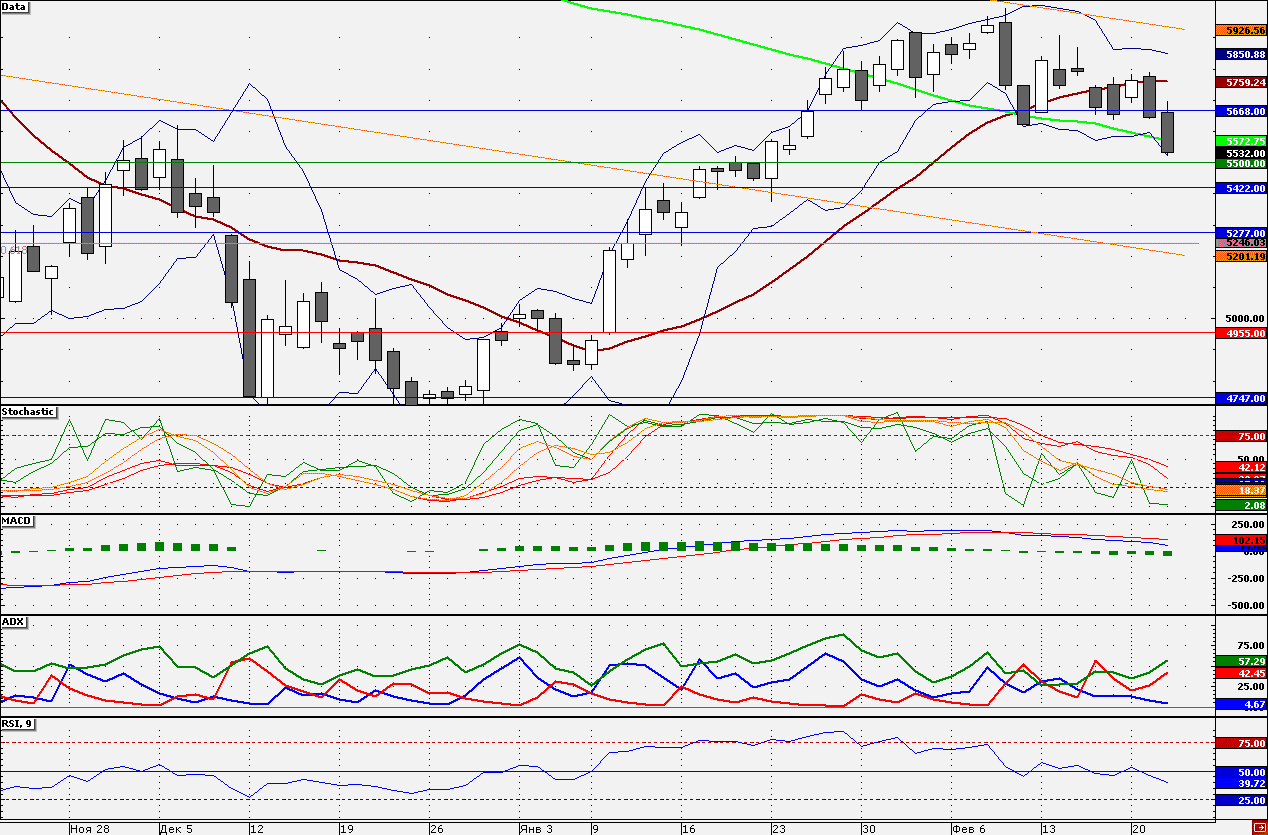Click the 12 date label on time axis
Image resolution: width=1268 pixels, height=835 pixels.
256,829
